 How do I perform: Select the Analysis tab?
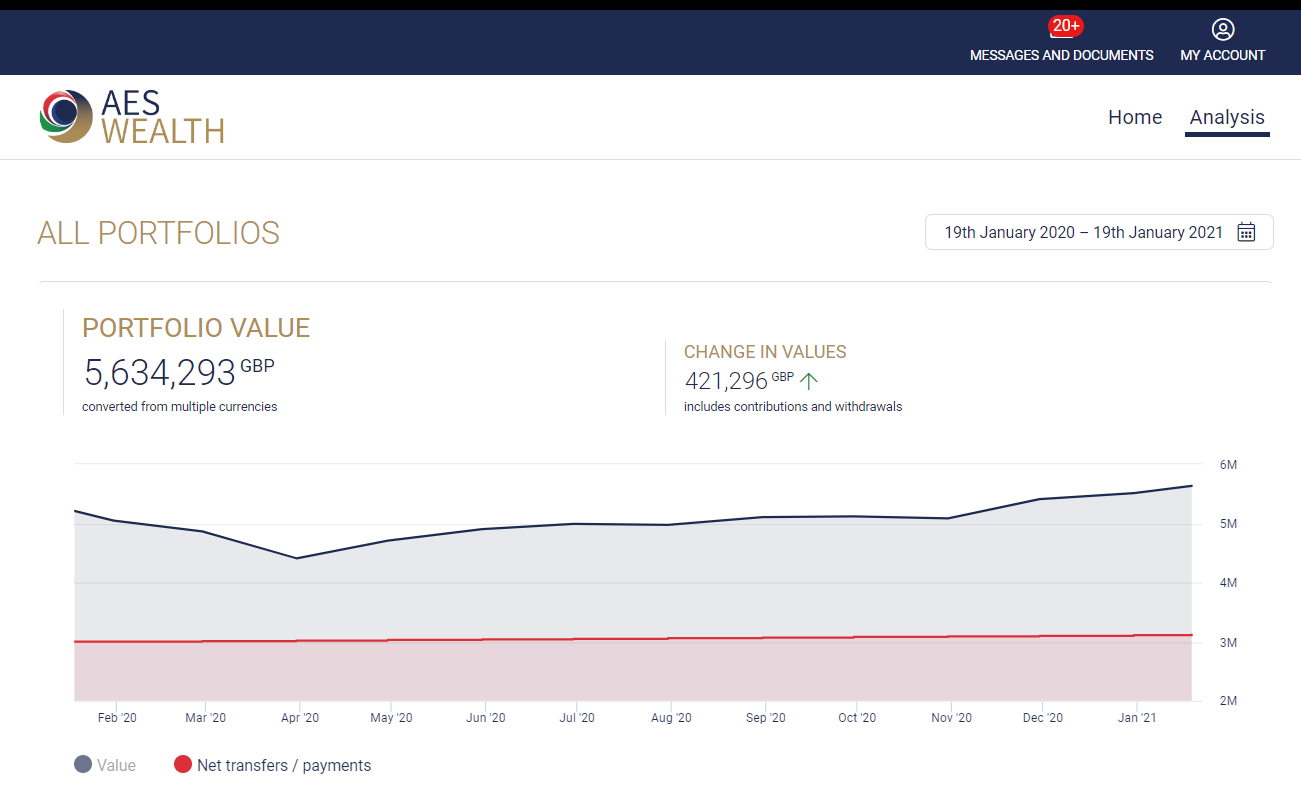click(1227, 117)
